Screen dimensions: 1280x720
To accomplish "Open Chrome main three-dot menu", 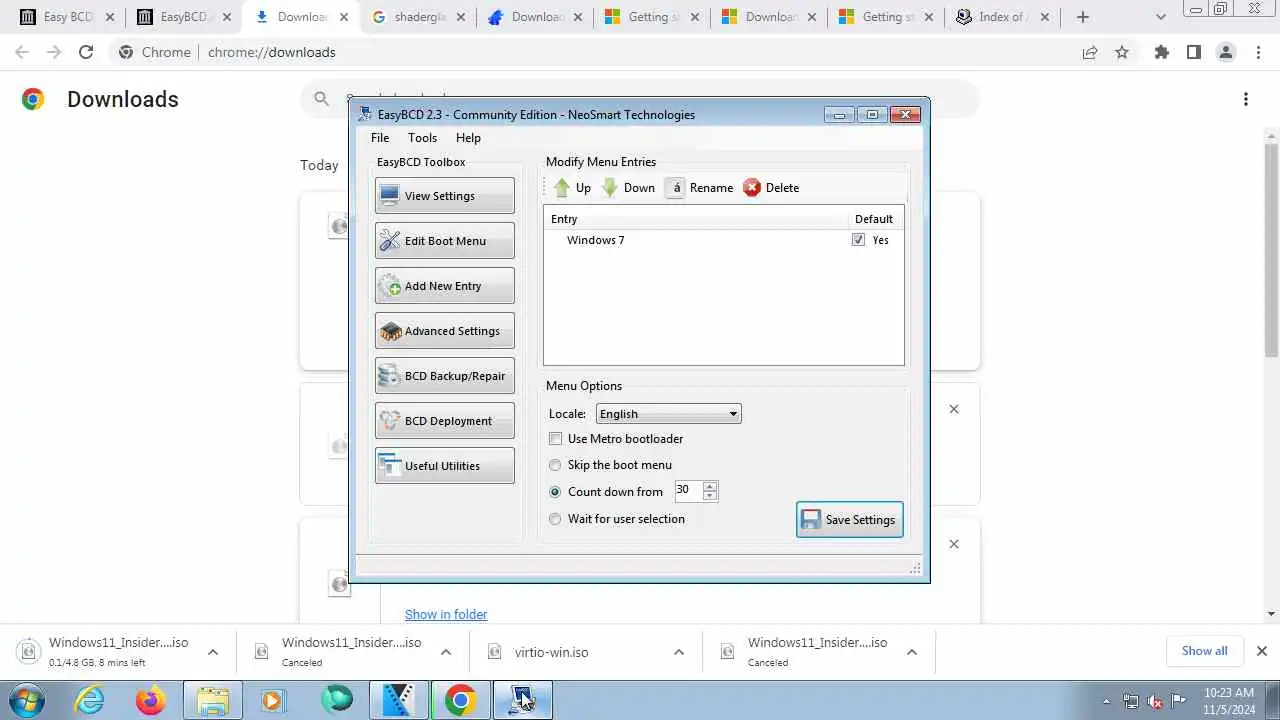I will [1258, 52].
